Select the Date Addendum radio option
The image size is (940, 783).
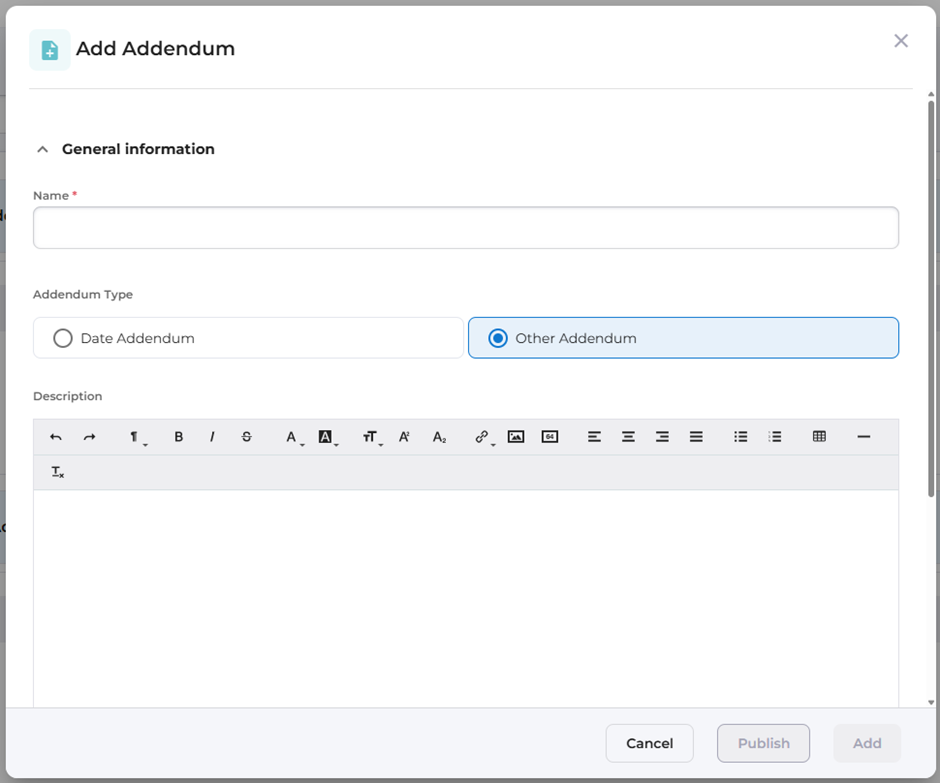(63, 338)
